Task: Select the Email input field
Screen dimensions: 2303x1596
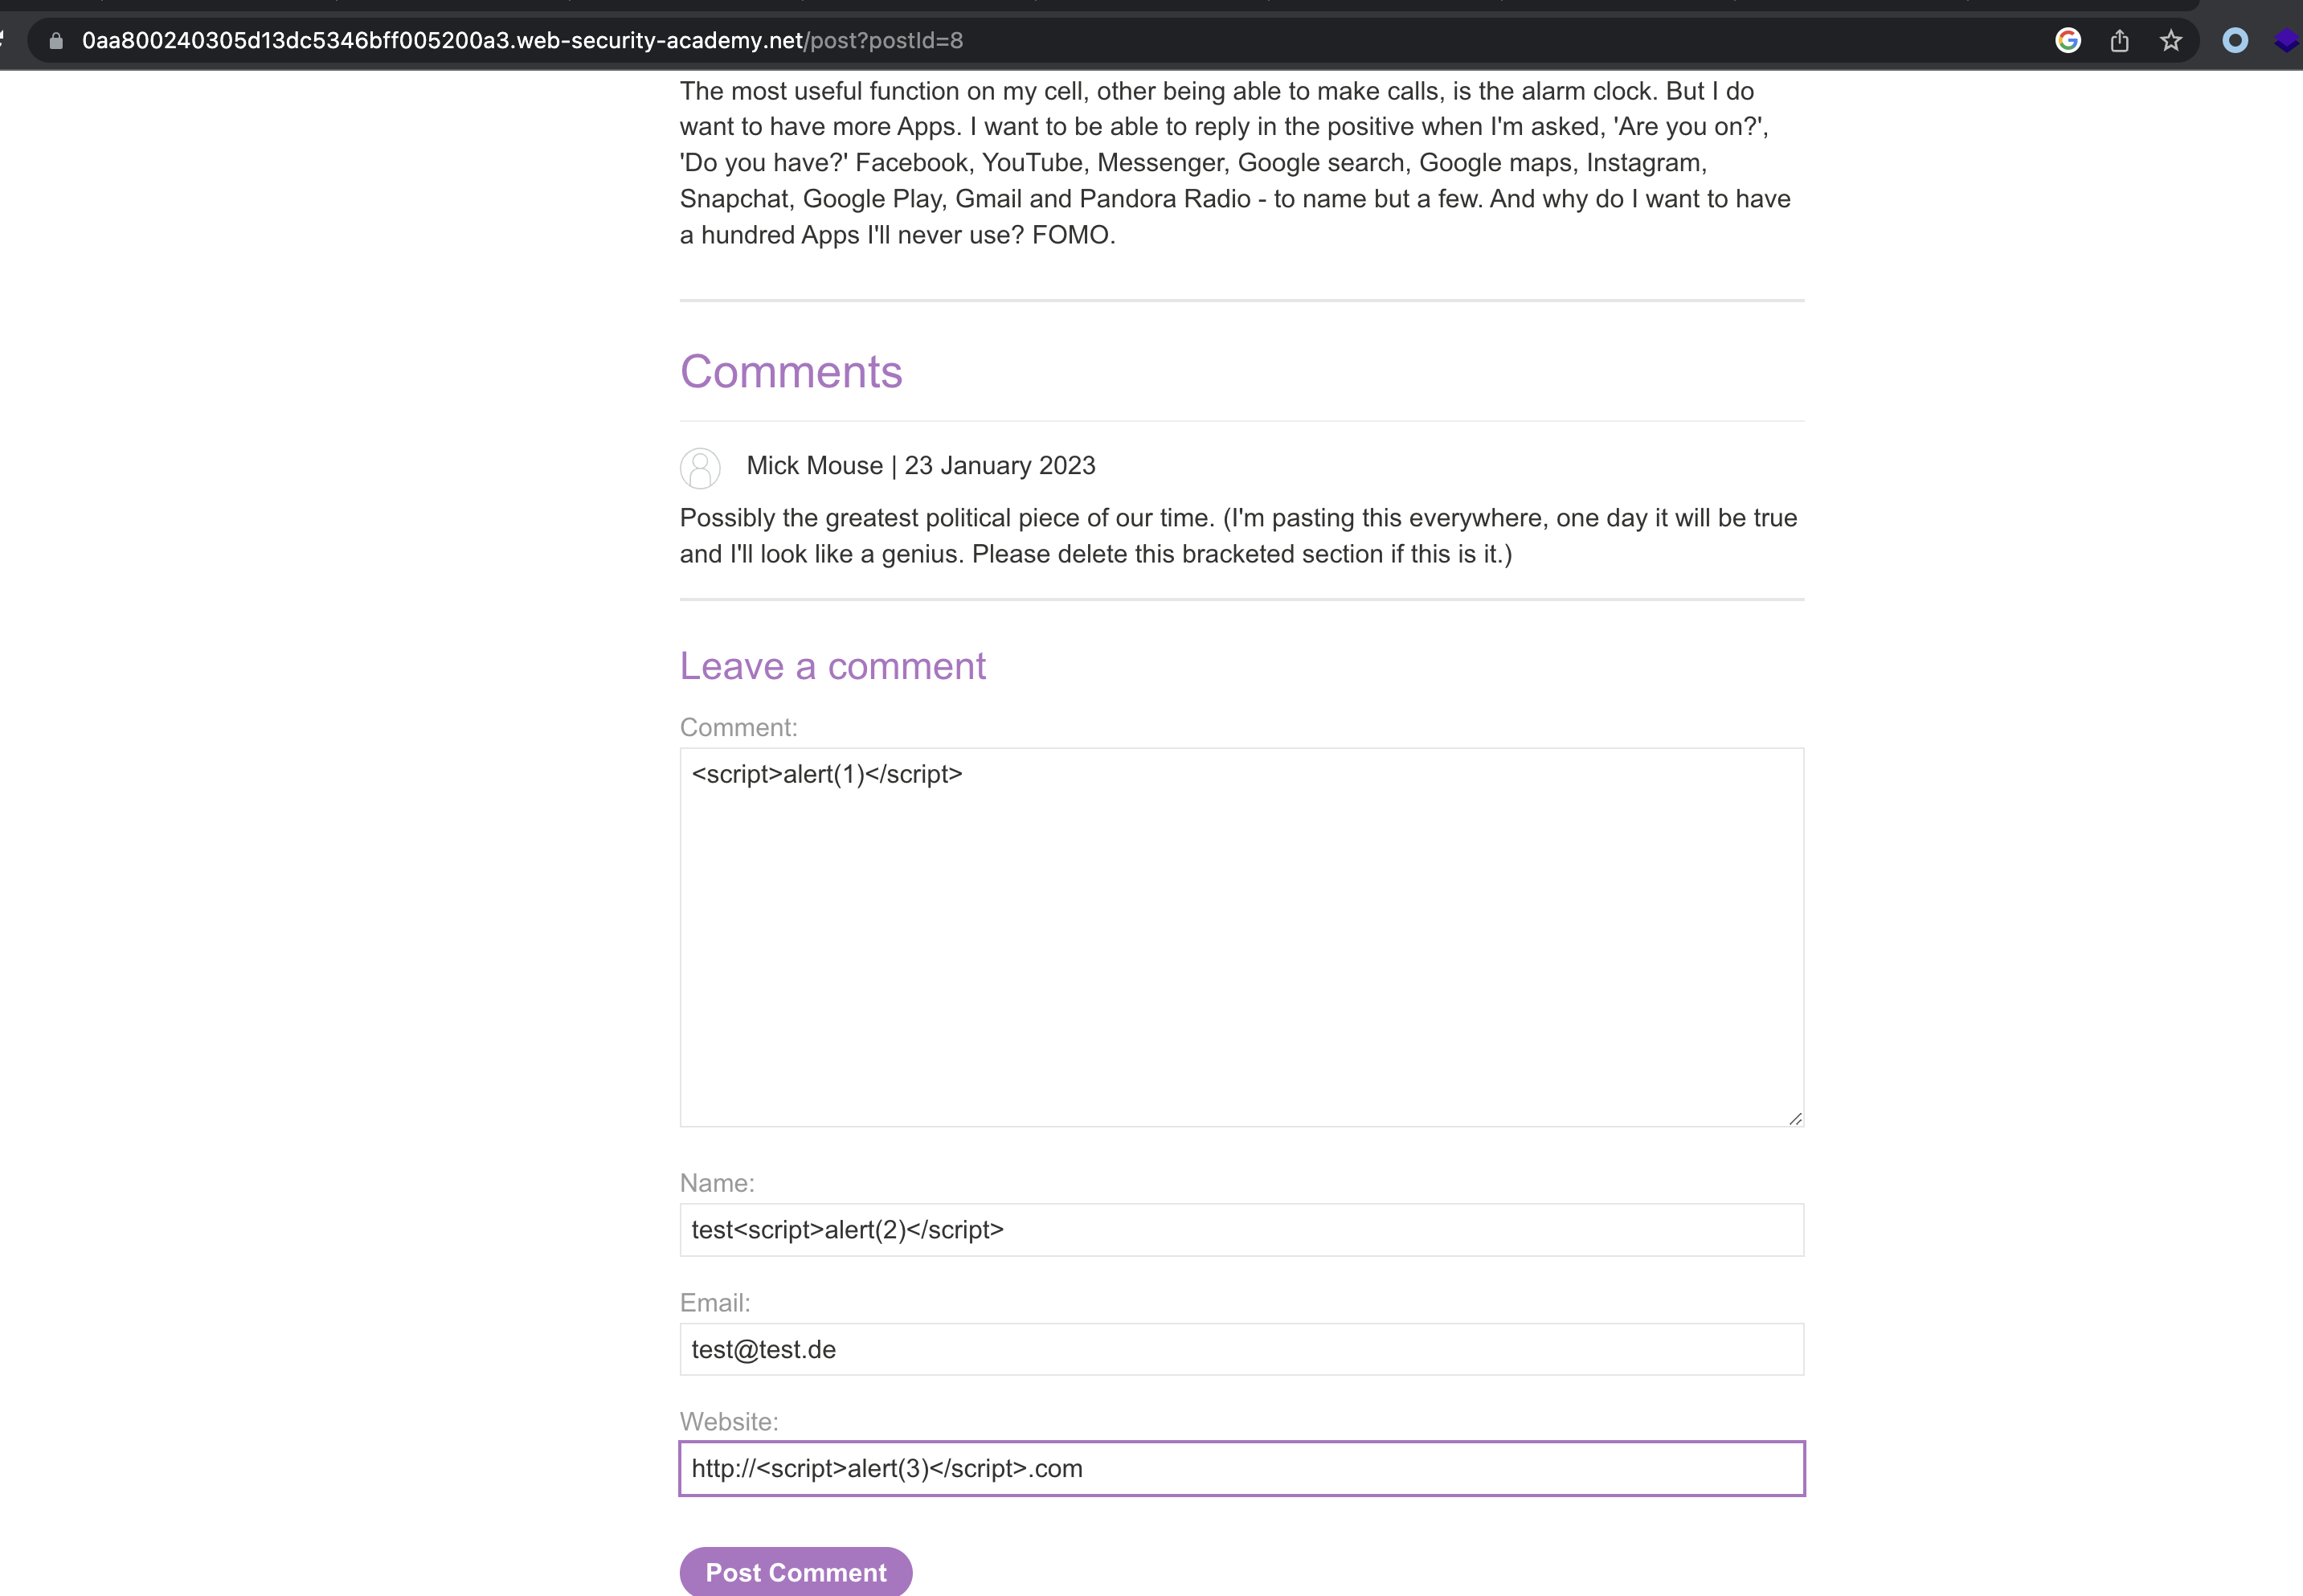Action: point(1241,1350)
